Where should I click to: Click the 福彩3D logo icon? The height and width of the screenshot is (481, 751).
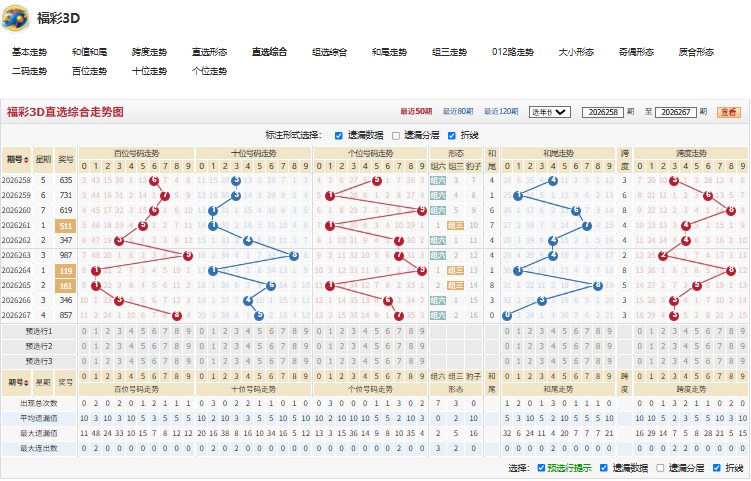click(x=15, y=18)
